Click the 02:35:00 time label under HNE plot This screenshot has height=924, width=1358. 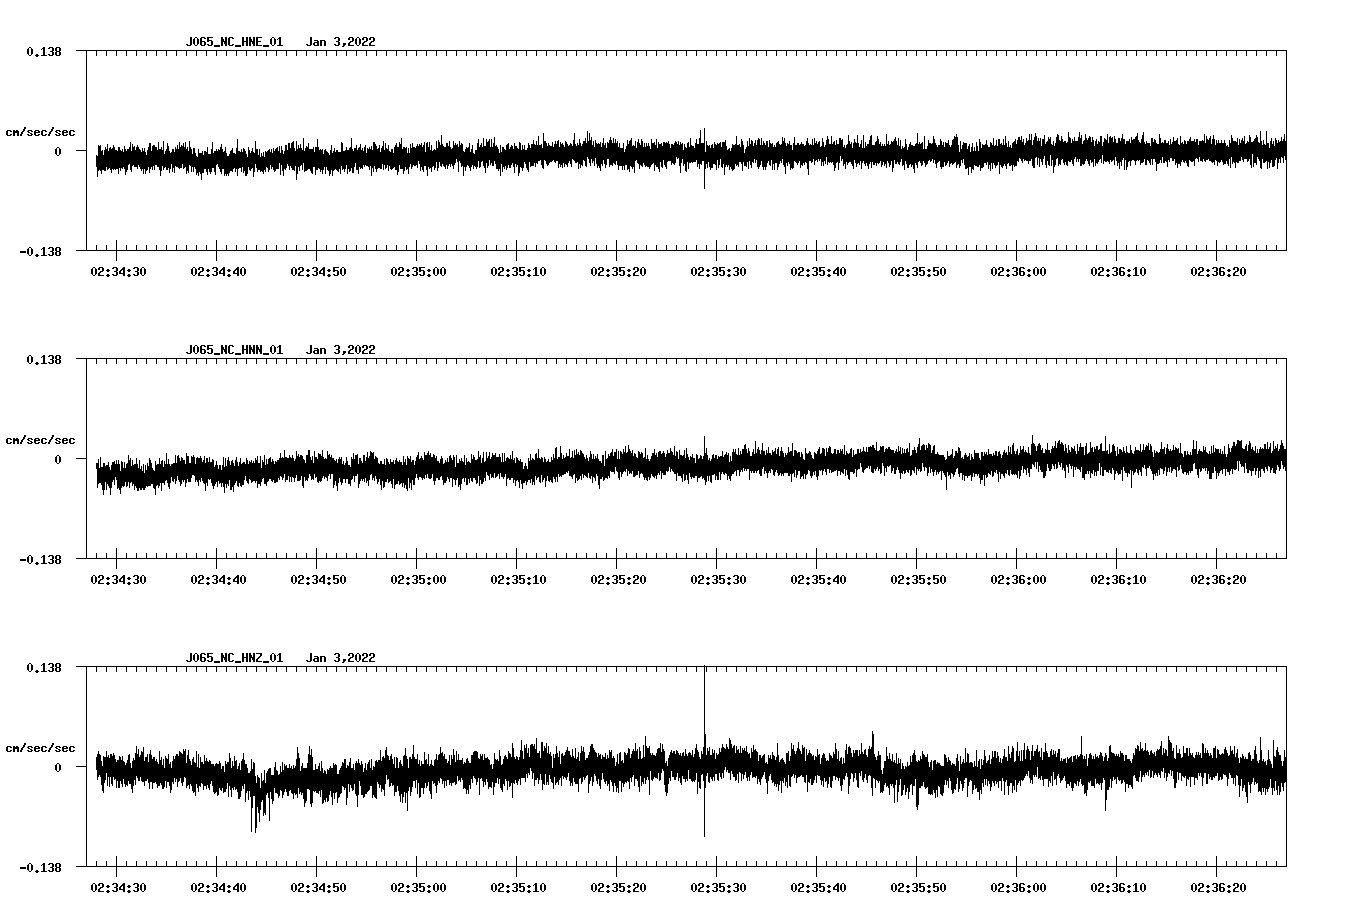click(418, 272)
